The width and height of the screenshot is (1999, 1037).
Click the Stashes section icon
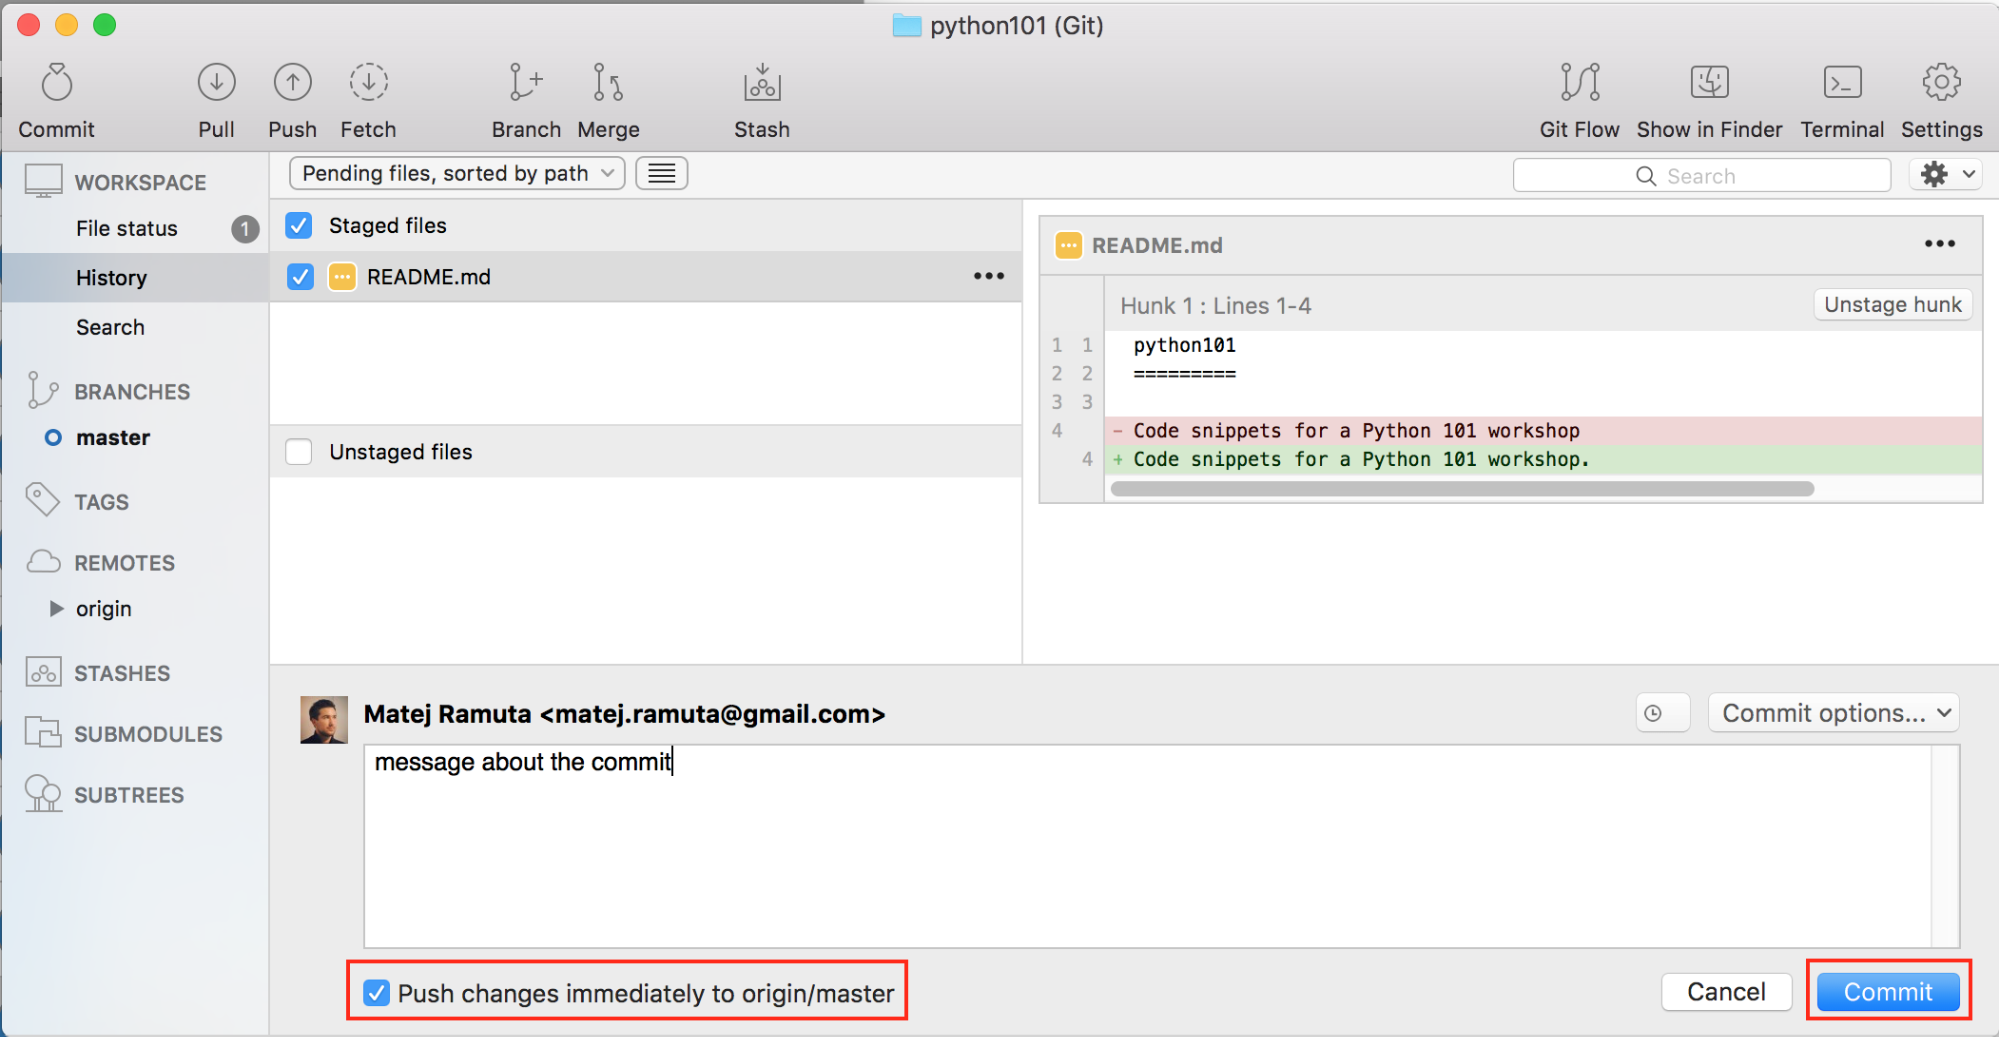[44, 672]
